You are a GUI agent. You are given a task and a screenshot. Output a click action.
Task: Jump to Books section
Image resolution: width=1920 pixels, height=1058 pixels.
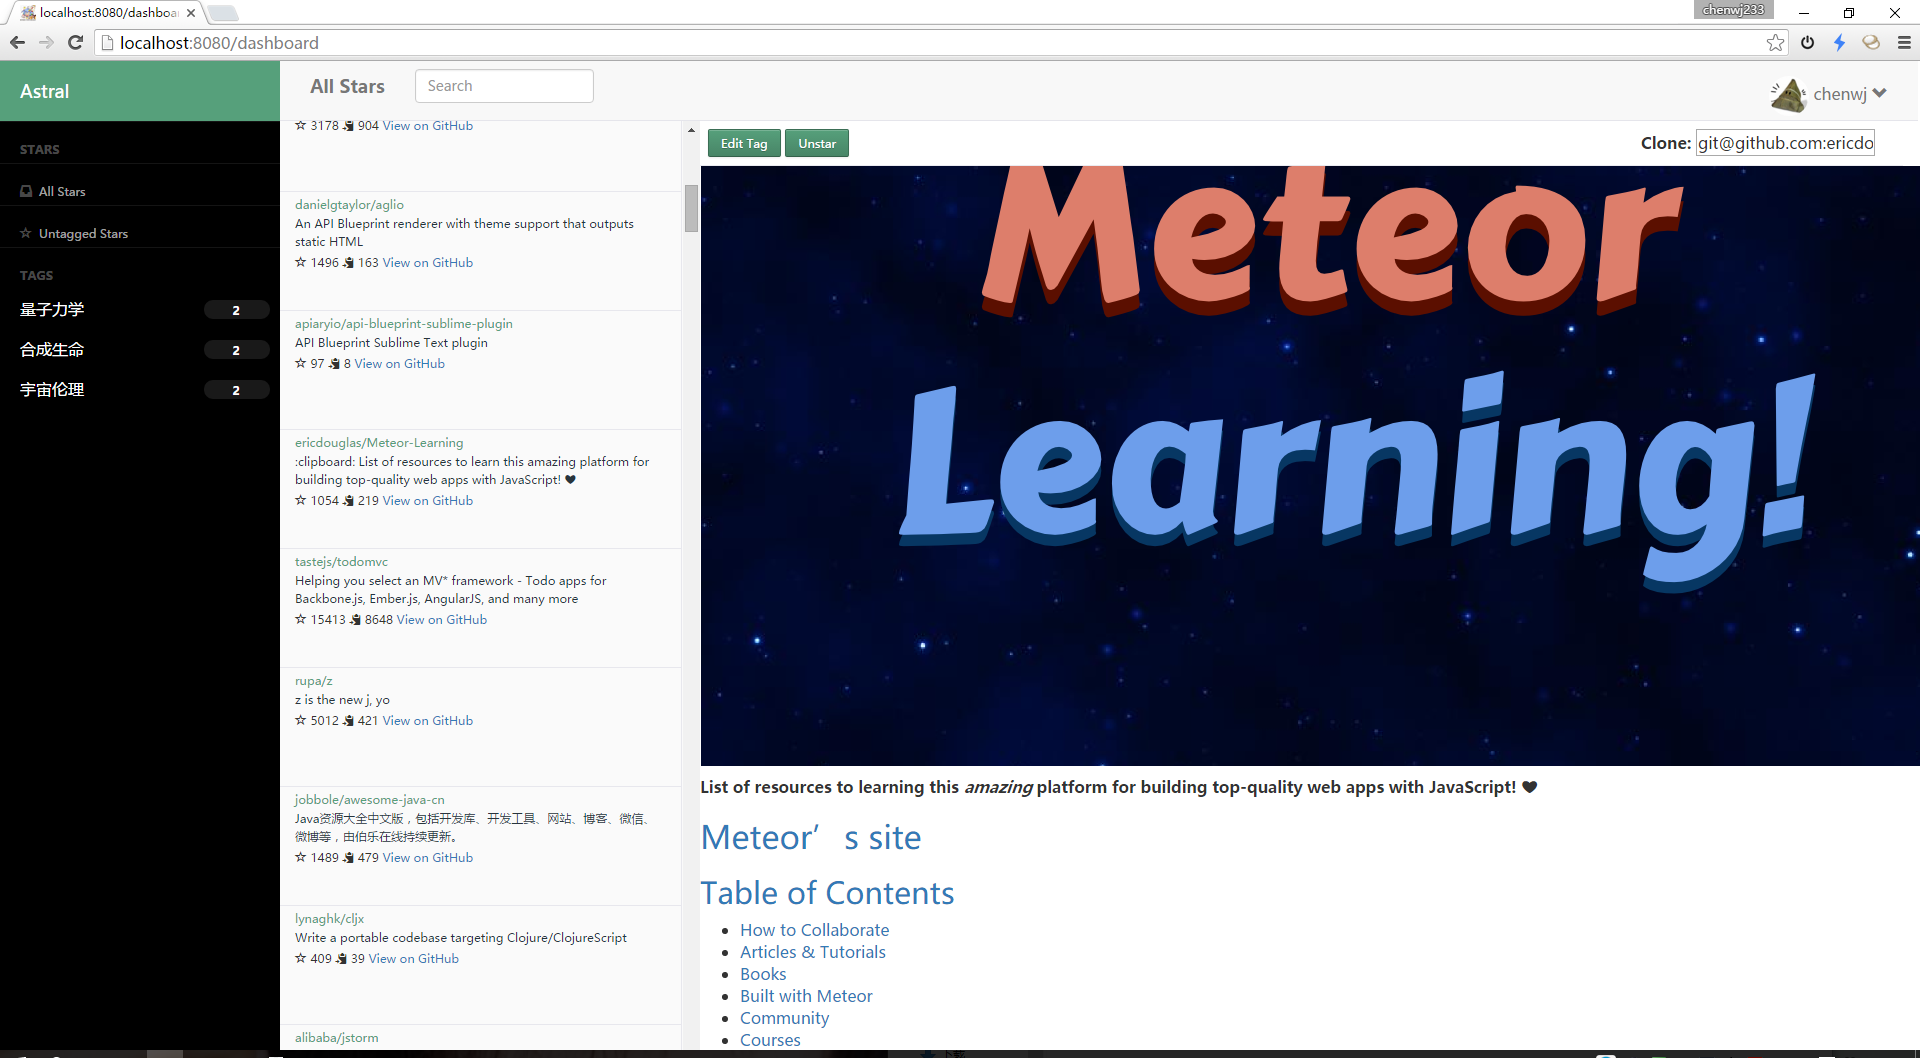point(763,974)
